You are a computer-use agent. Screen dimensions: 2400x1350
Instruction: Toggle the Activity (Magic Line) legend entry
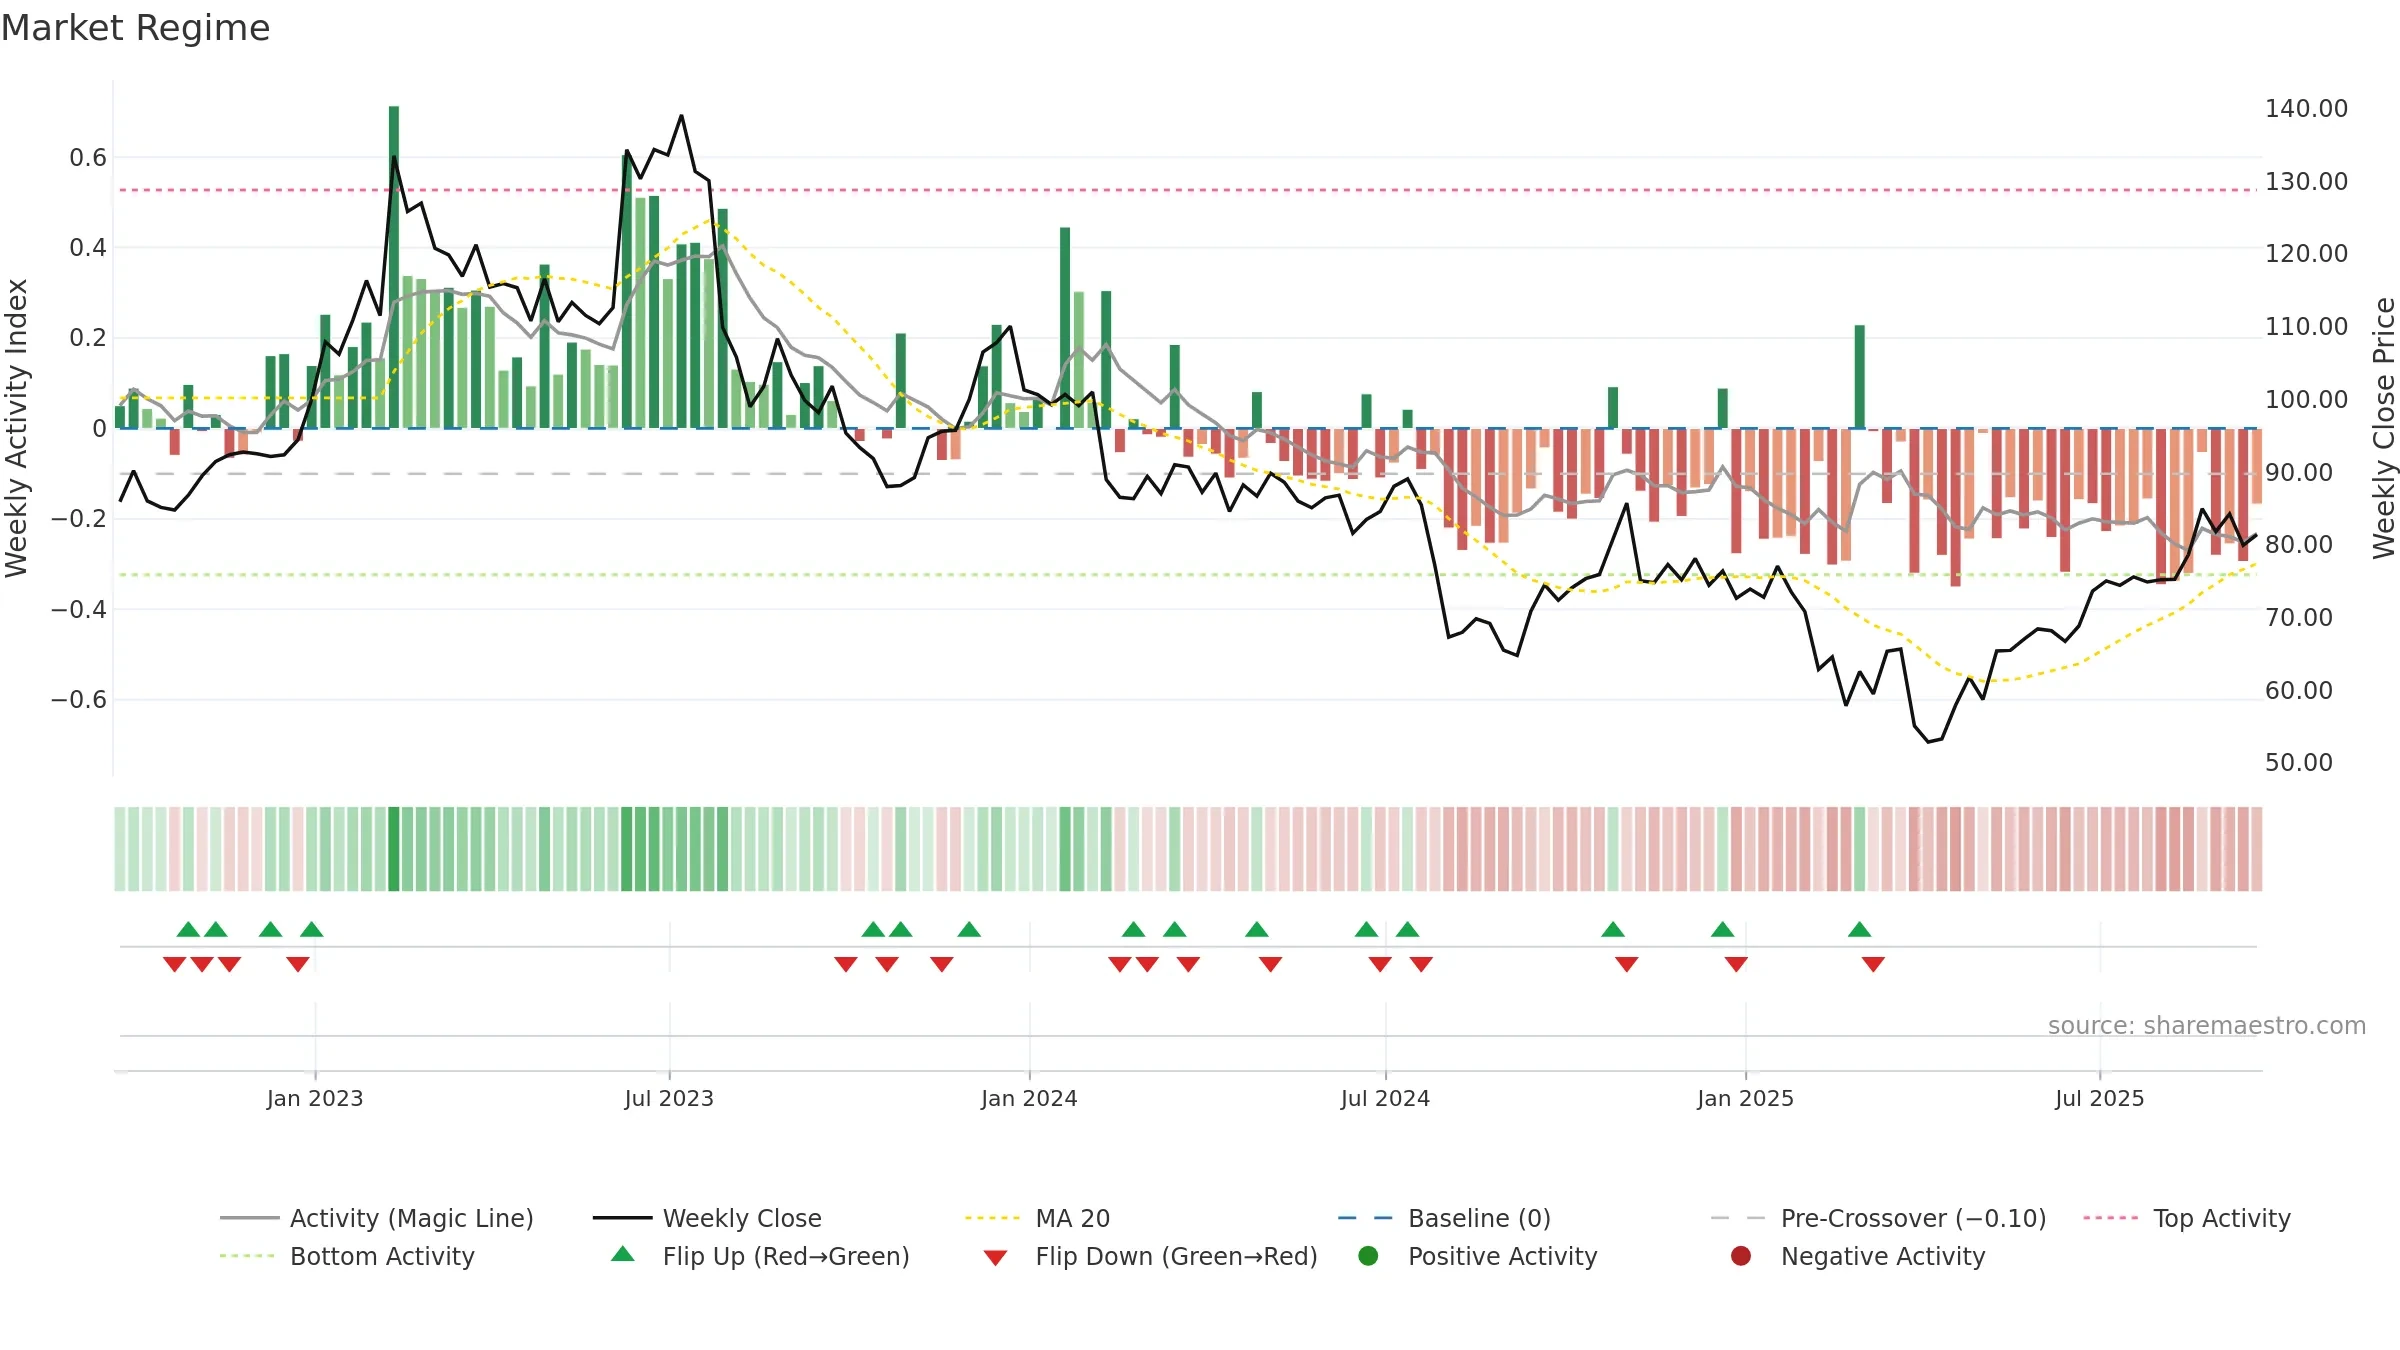tap(377, 1218)
